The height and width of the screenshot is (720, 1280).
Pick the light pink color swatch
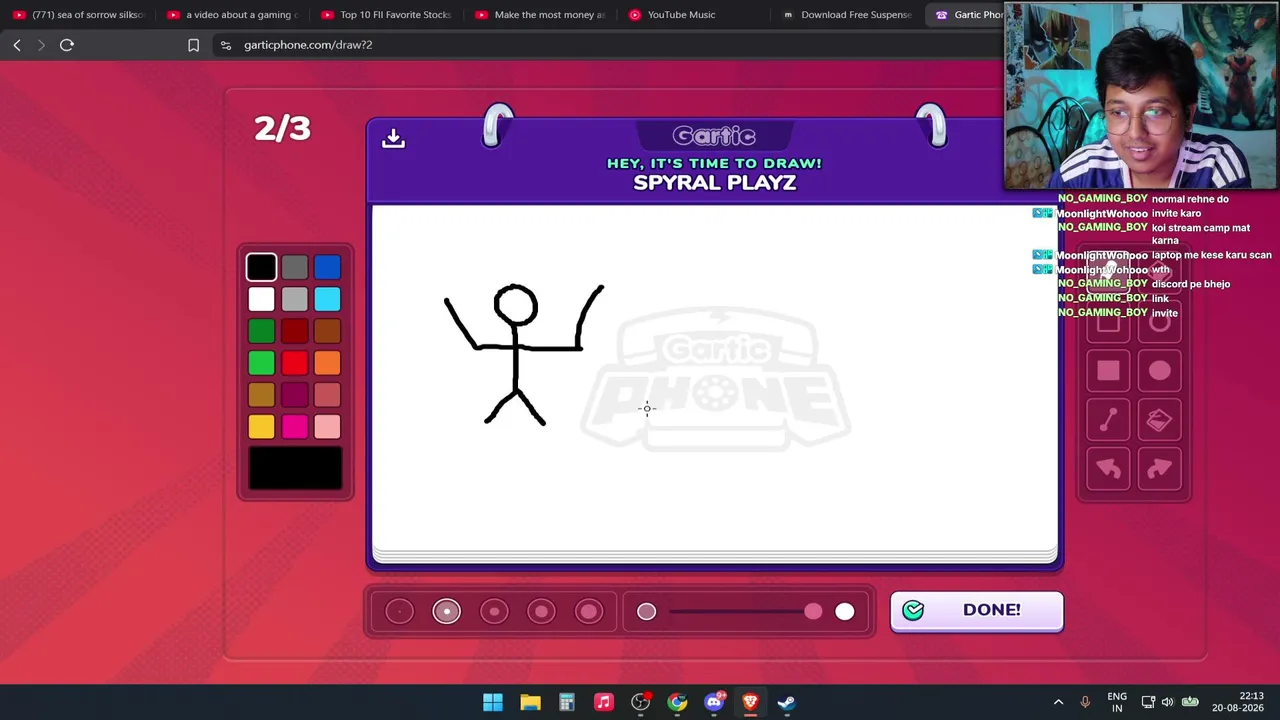327,427
